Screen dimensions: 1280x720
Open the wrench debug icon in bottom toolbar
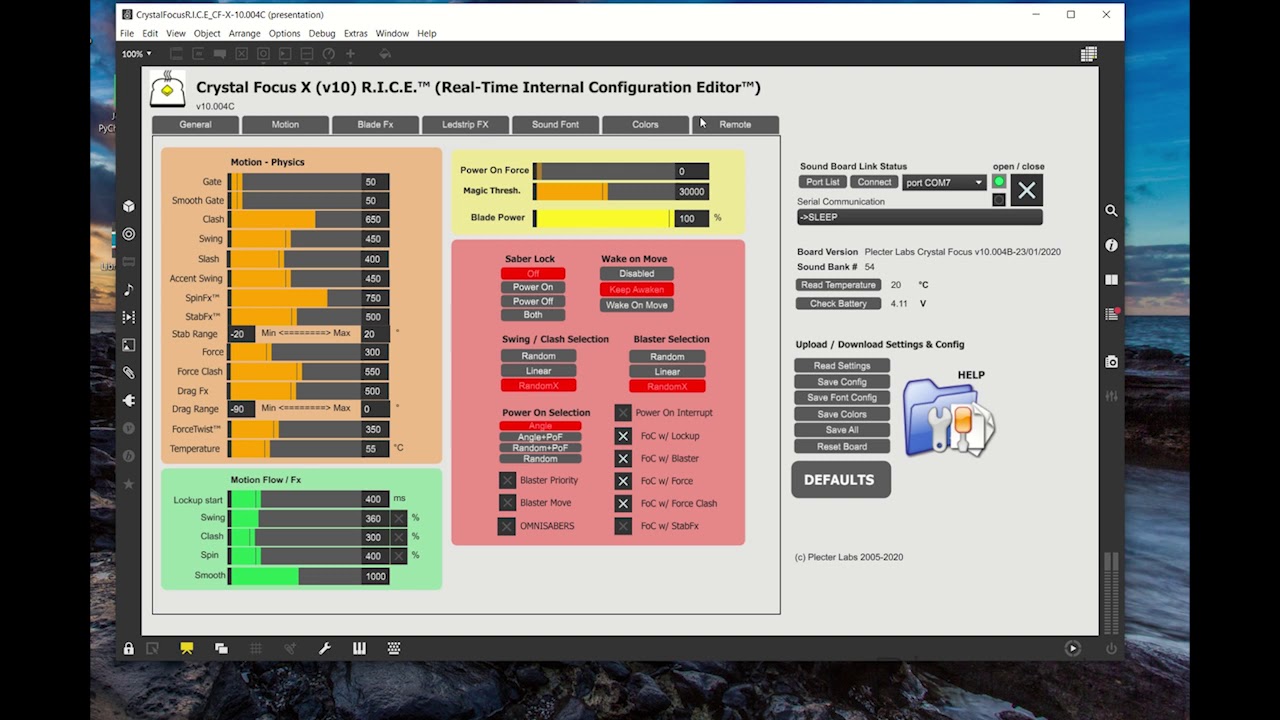coord(325,648)
